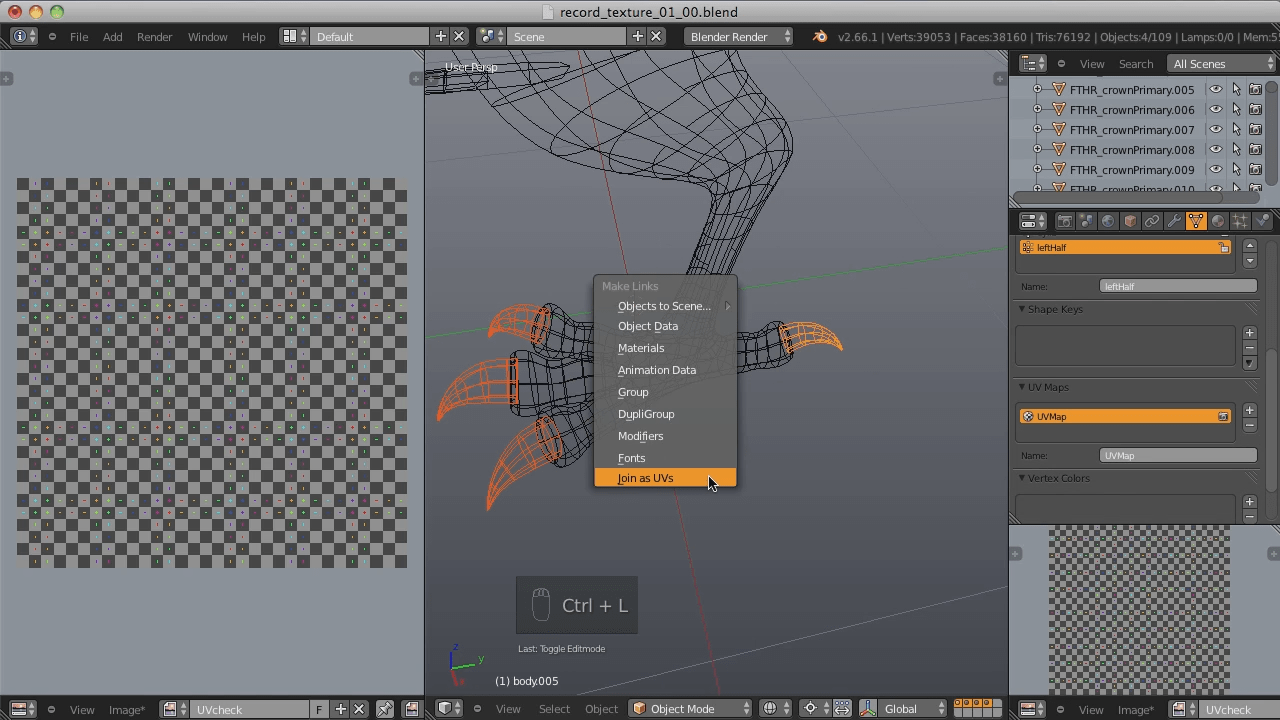Add a new UV map with plus button
1280x720 pixels.
click(x=1249, y=411)
